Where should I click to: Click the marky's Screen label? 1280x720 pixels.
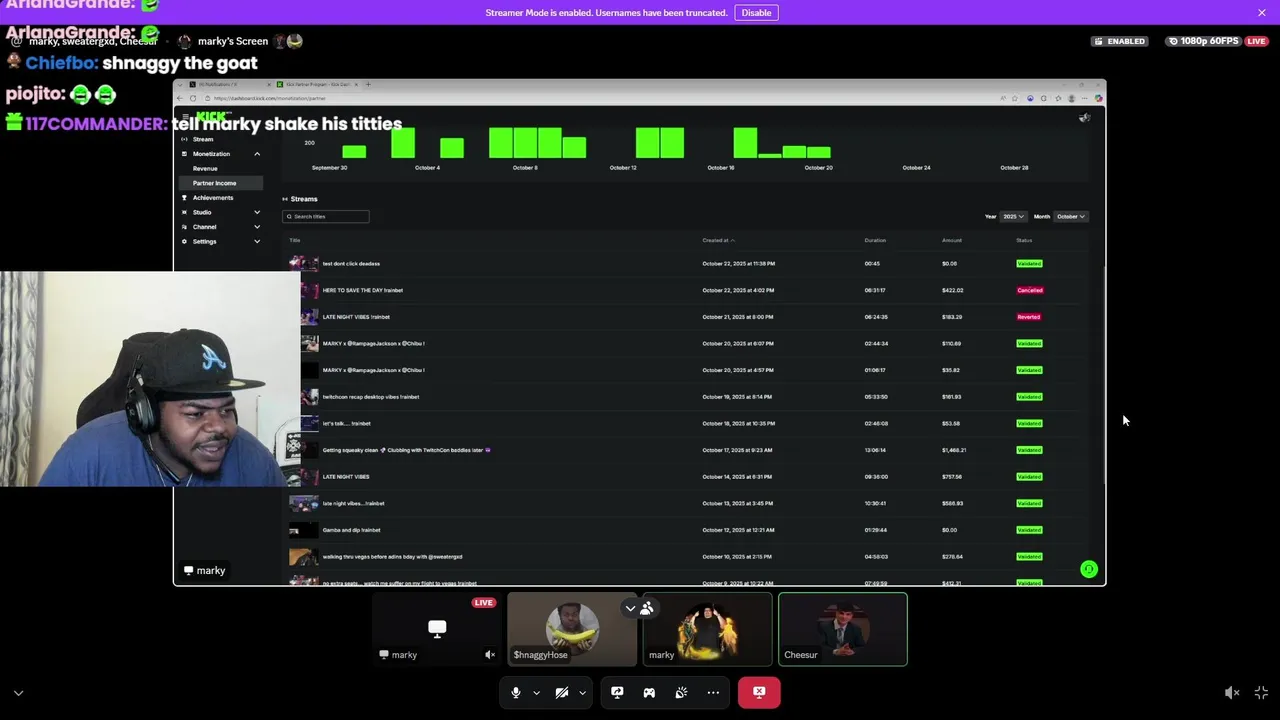pyautogui.click(x=233, y=41)
